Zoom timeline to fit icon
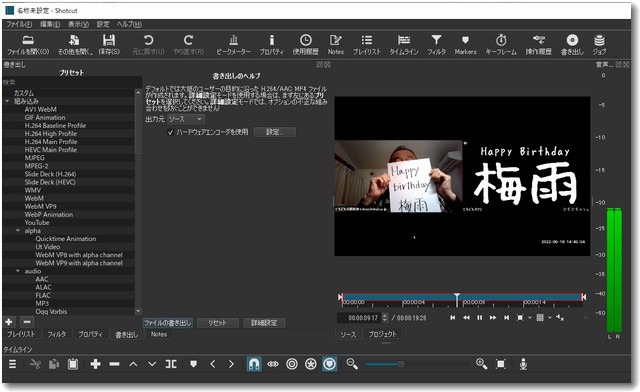 500,364
